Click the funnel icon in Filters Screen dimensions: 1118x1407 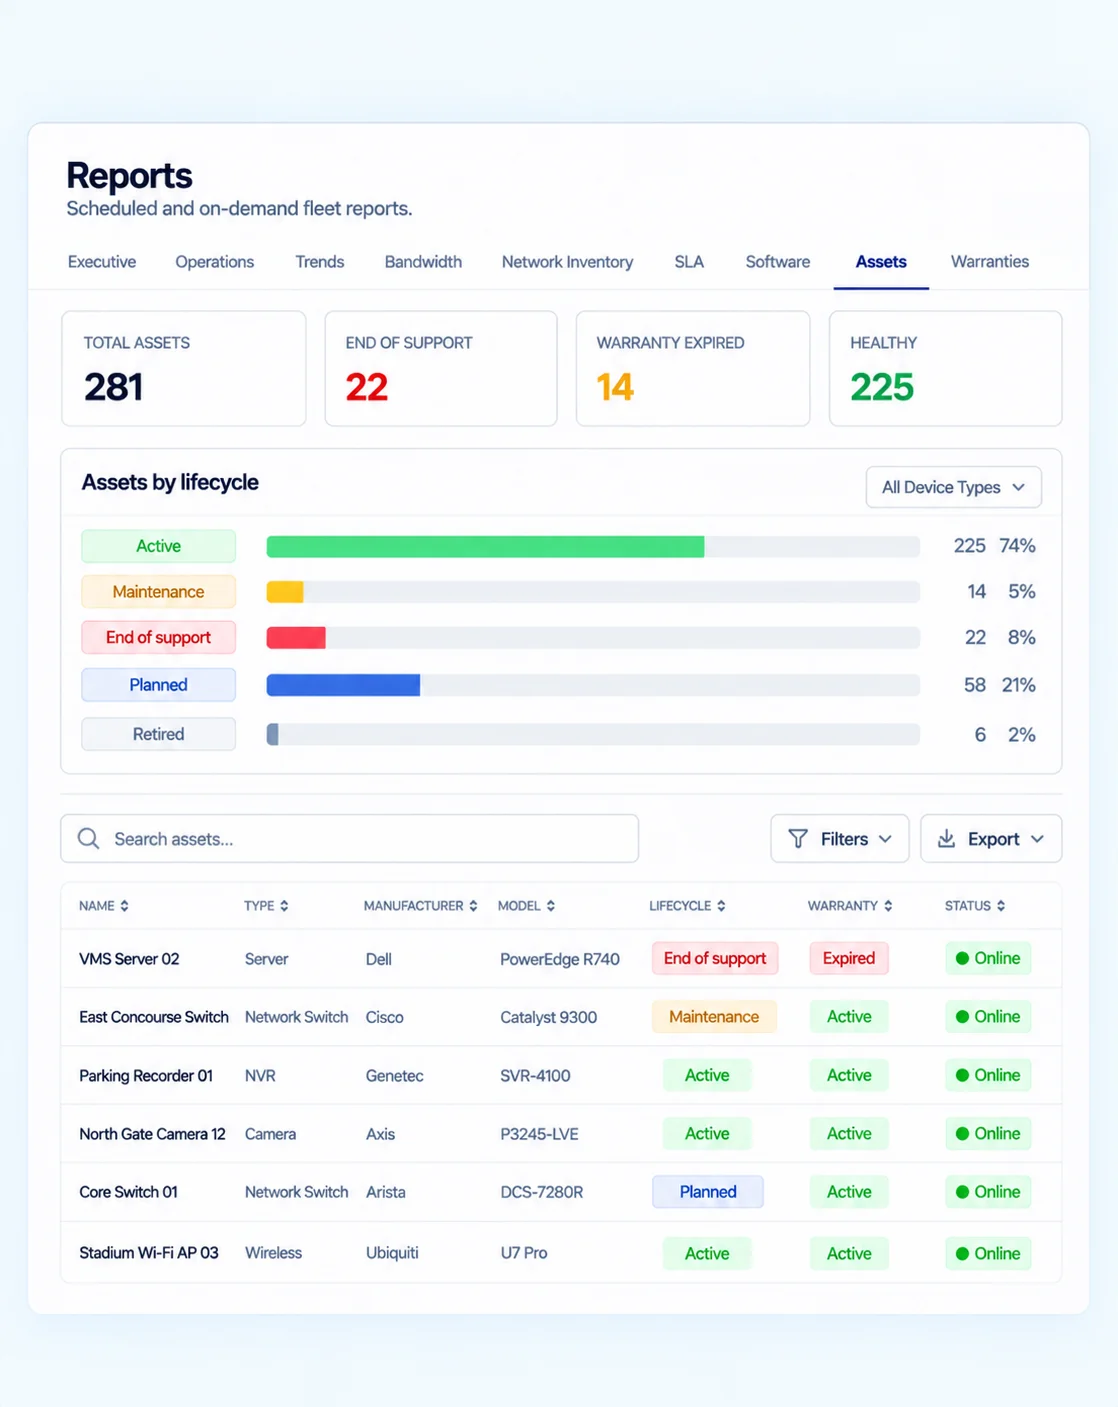tap(798, 838)
